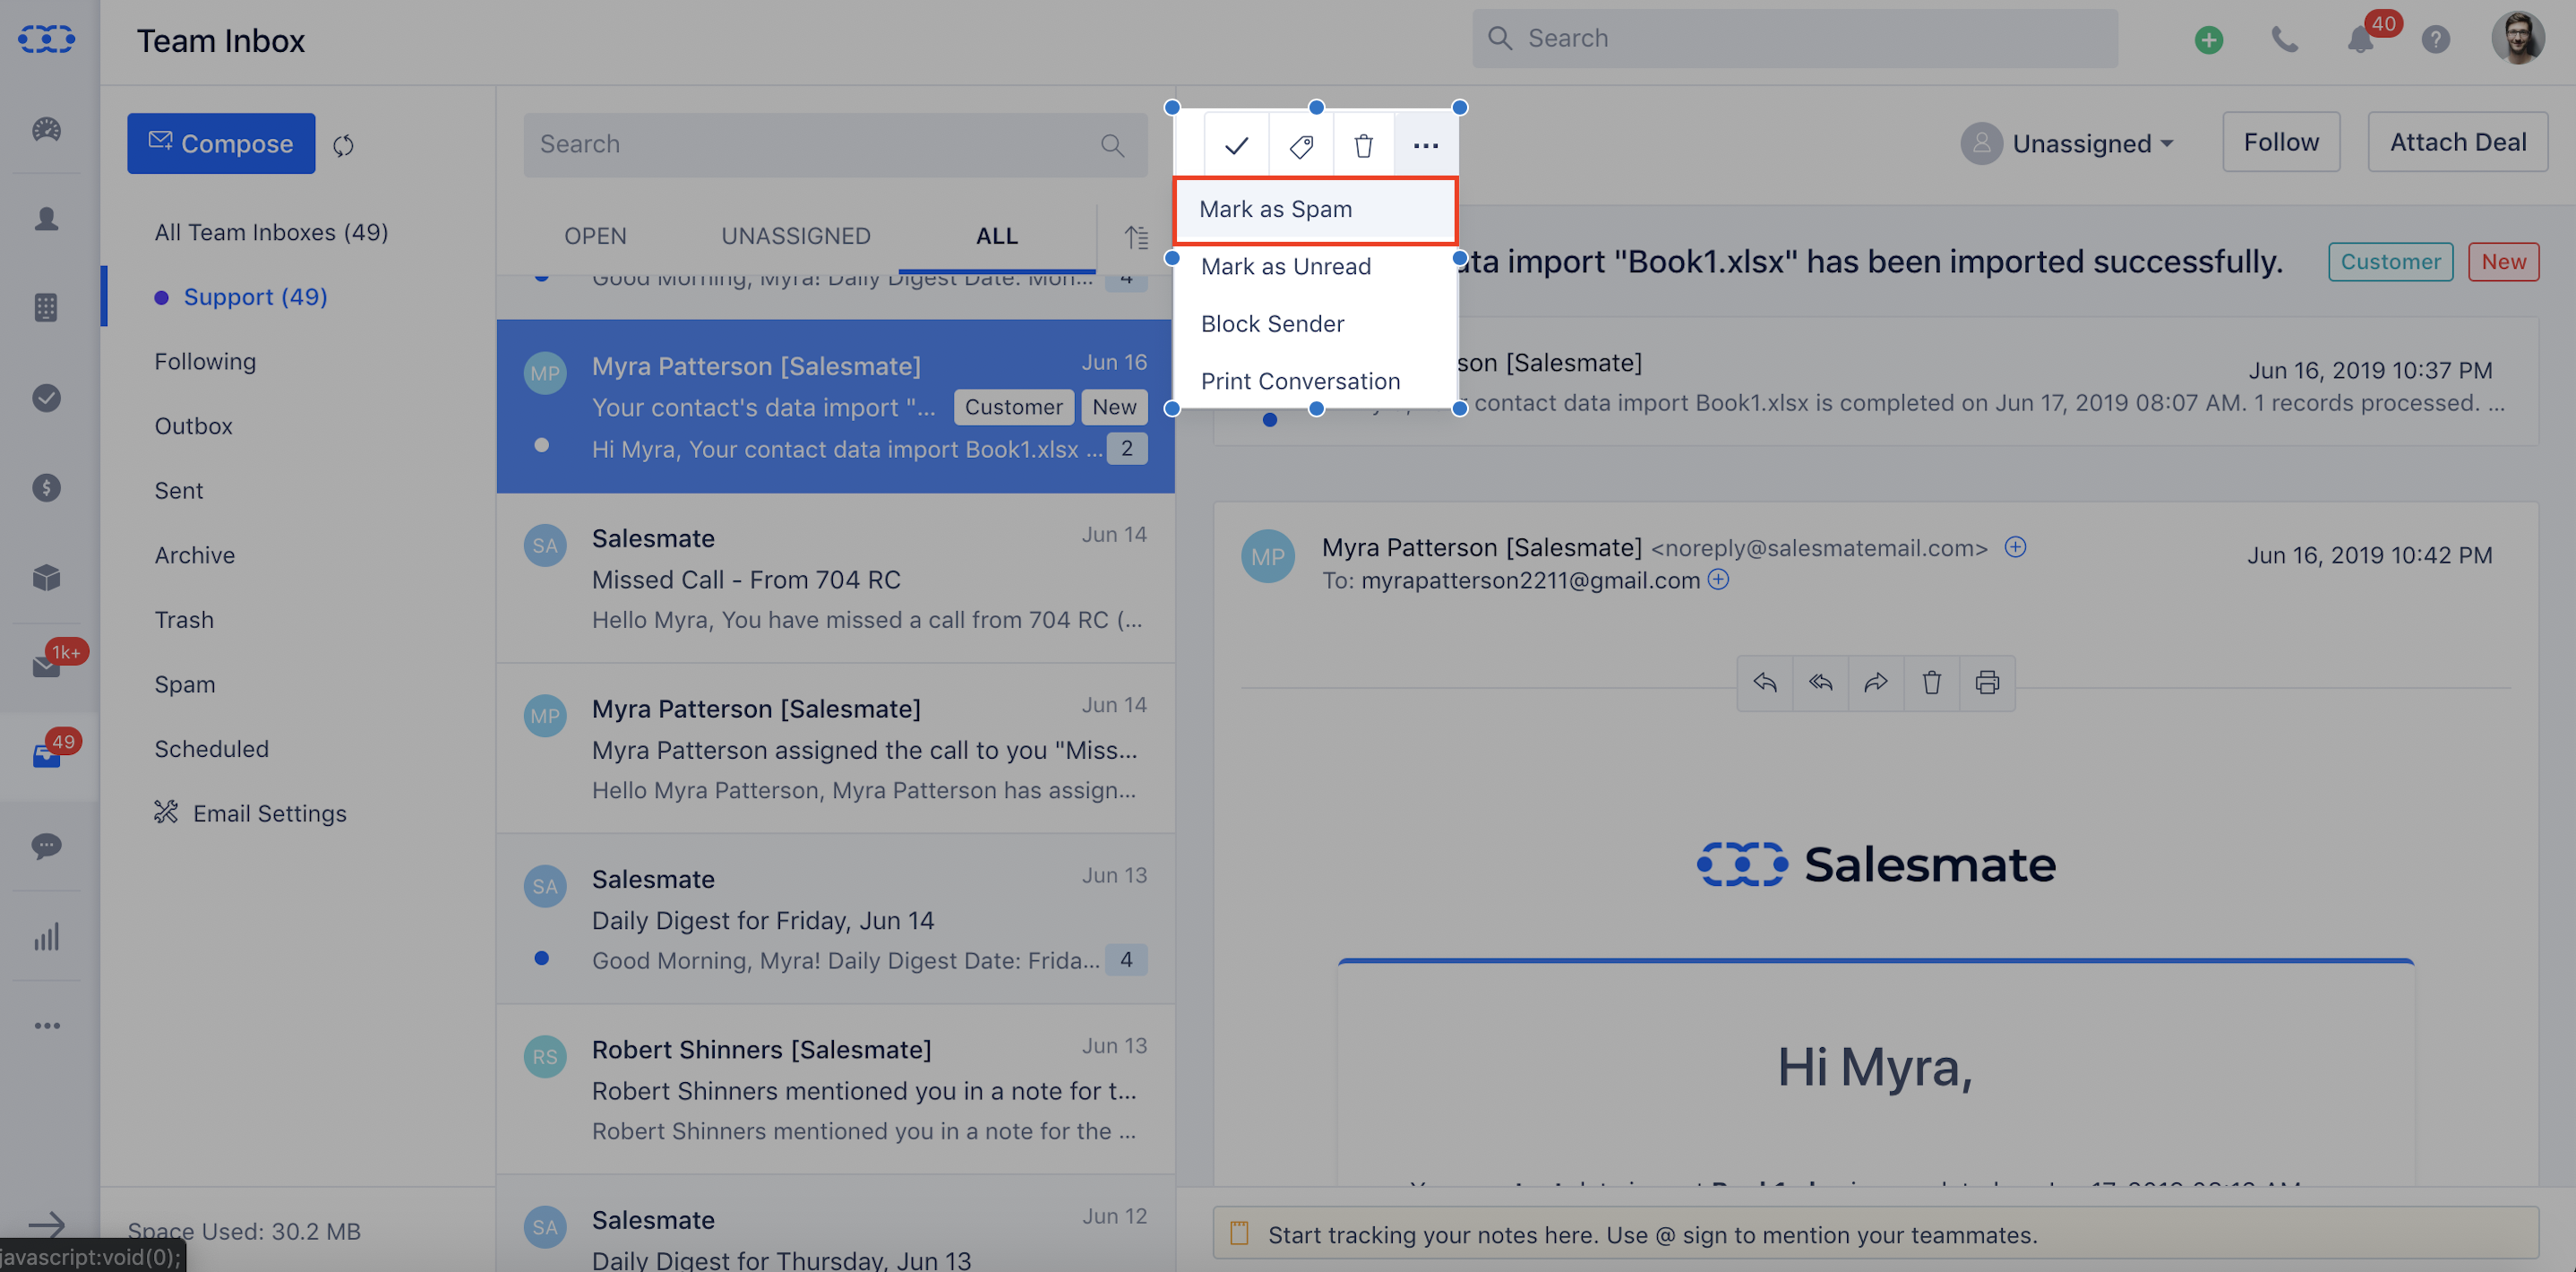Click the Follow button
2576x1272 pixels.
(x=2281, y=142)
